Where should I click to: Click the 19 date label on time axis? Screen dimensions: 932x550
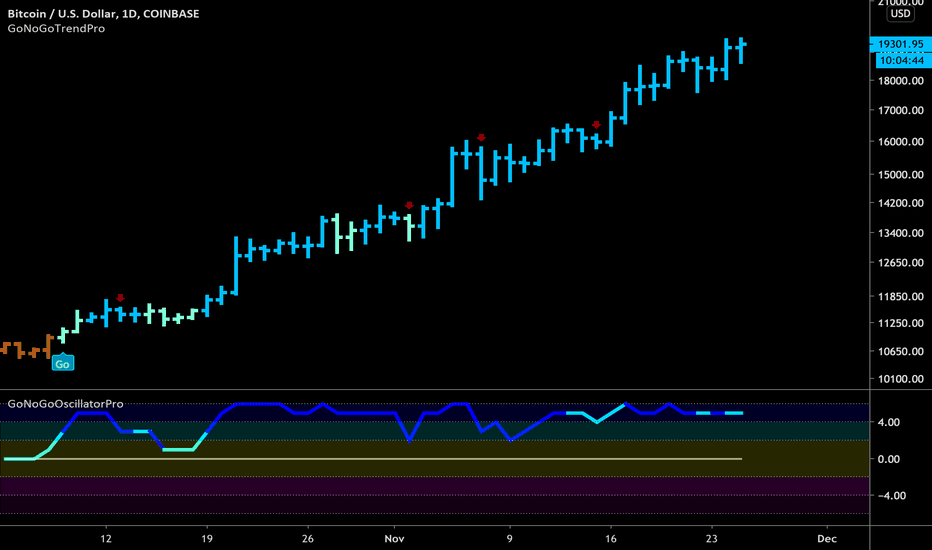click(207, 539)
